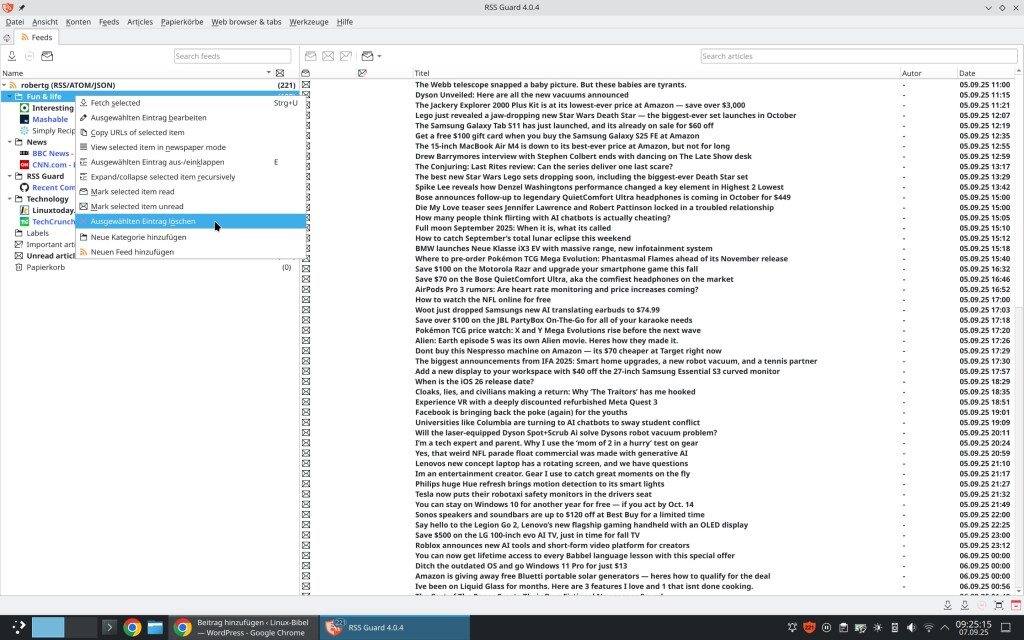The height and width of the screenshot is (640, 1024).
Task: Click the RSS Guard status bar fullscreen icon
Action: coord(999,605)
